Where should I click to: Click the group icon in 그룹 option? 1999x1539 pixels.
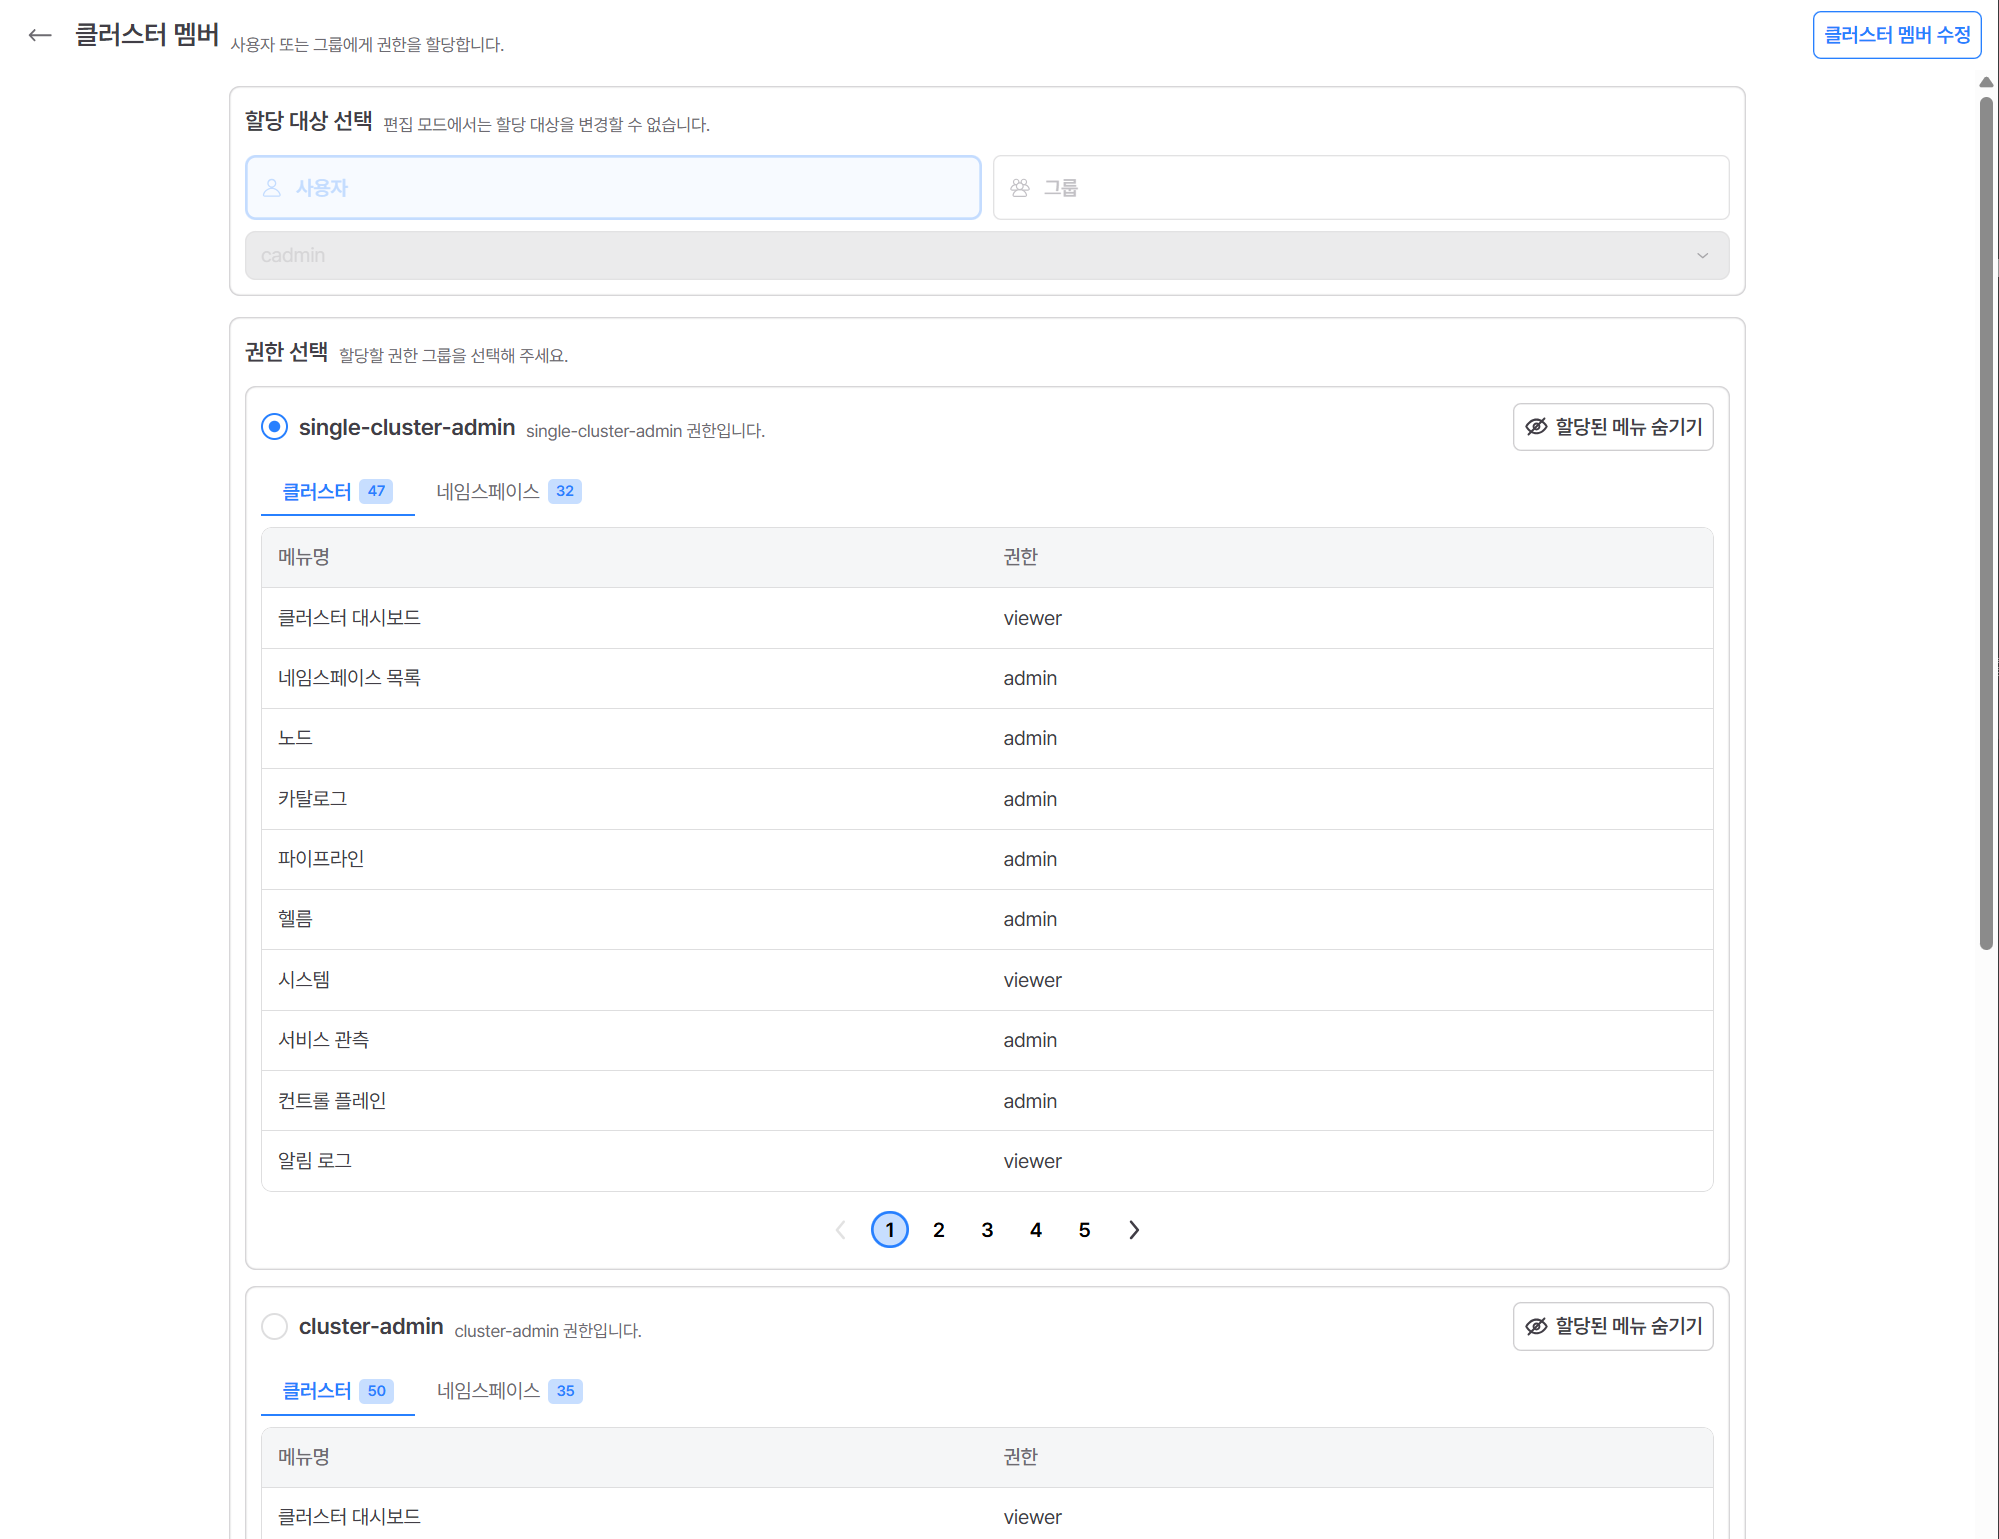click(x=1019, y=188)
